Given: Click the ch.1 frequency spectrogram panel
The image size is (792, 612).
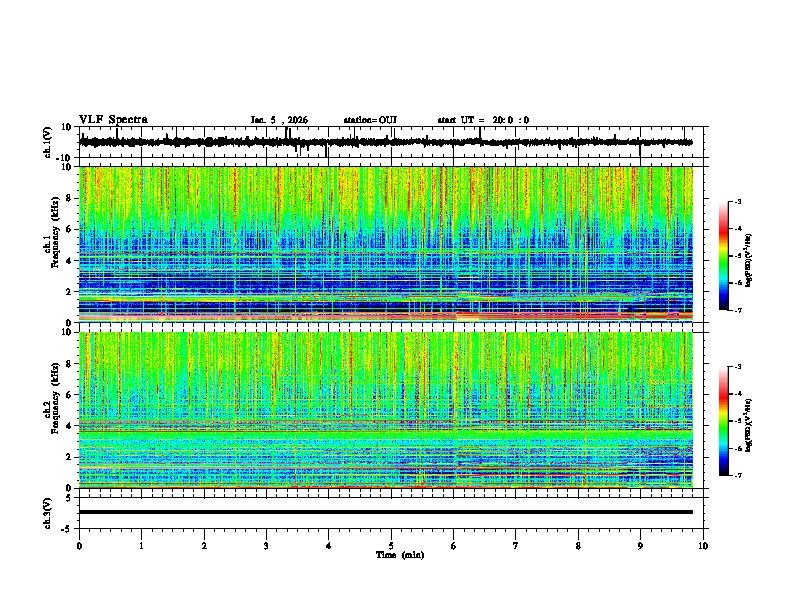Looking at the screenshot, I should pos(386,244).
